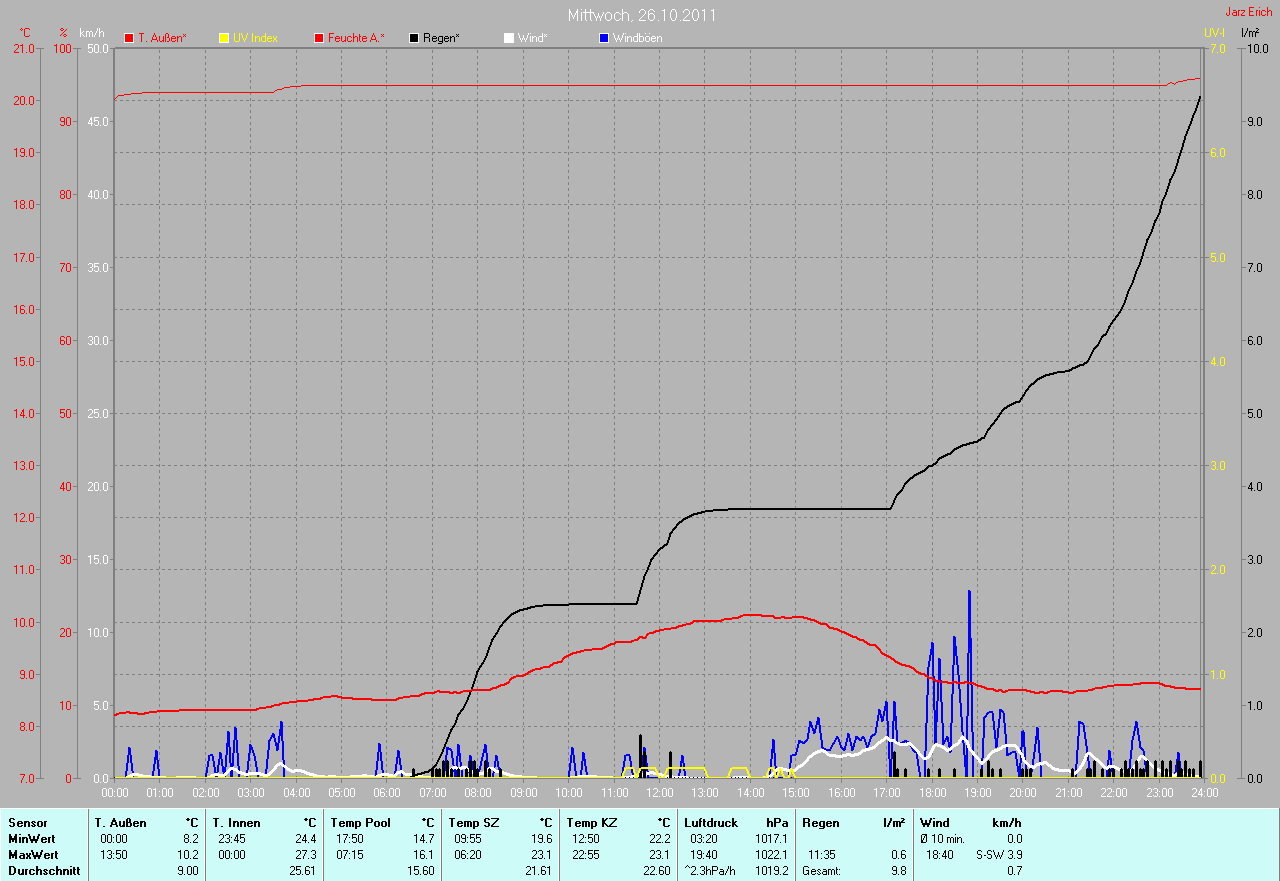Click the Temp Pool column header
Image resolution: width=1280 pixels, height=881 pixels.
click(x=360, y=822)
